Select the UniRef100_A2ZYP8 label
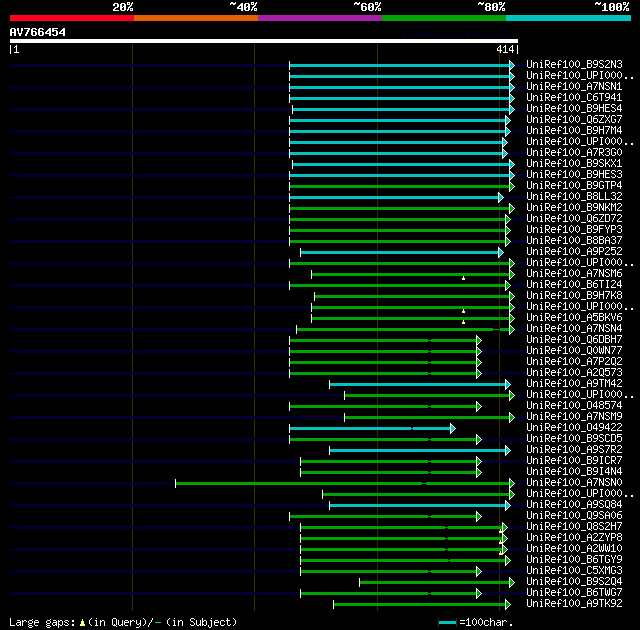This screenshot has height=630, width=640. pyautogui.click(x=574, y=538)
